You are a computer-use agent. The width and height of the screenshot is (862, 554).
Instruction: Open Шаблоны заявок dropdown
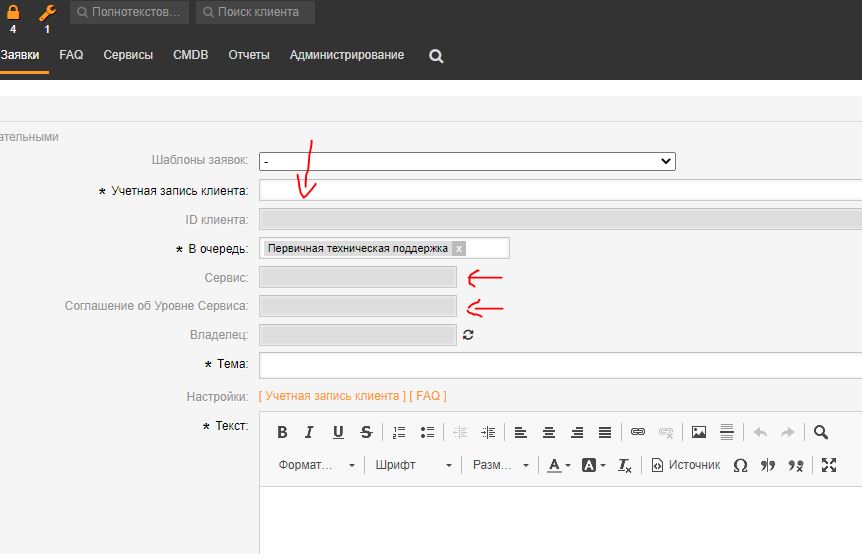[467, 161]
